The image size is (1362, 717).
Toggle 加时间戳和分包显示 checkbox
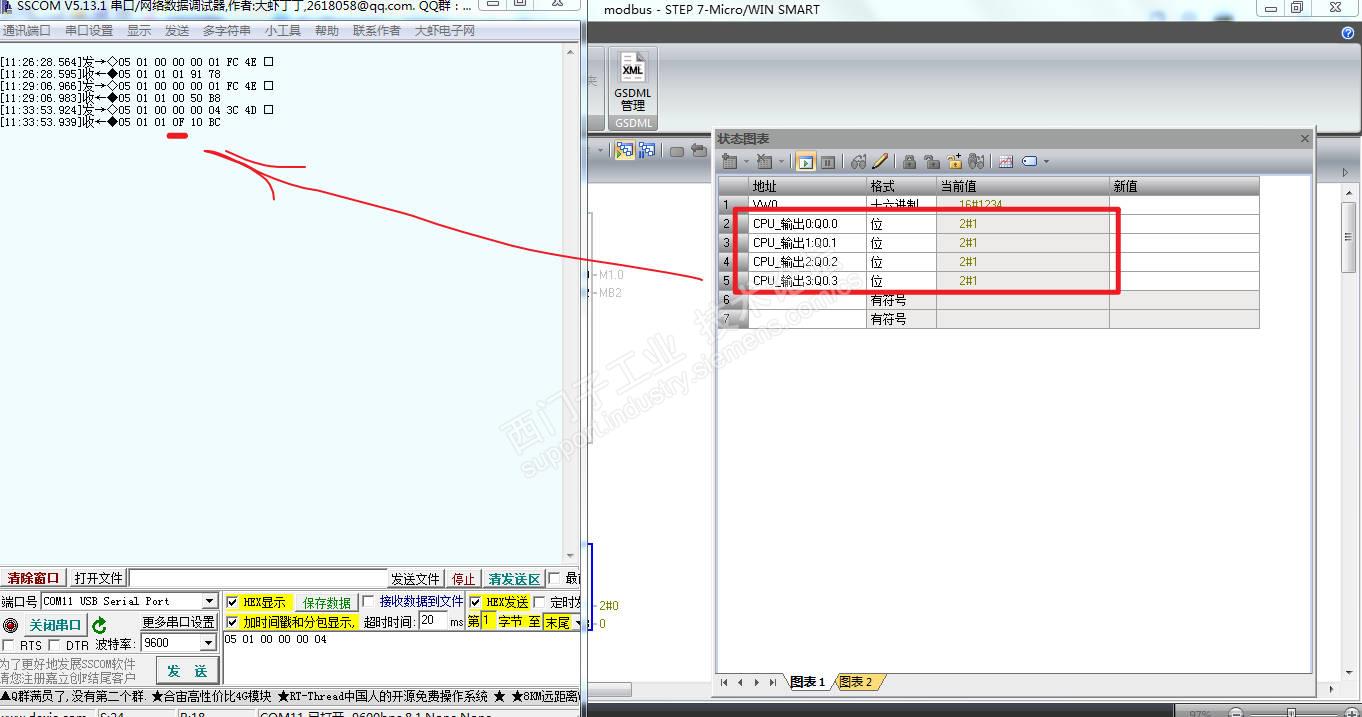point(232,622)
